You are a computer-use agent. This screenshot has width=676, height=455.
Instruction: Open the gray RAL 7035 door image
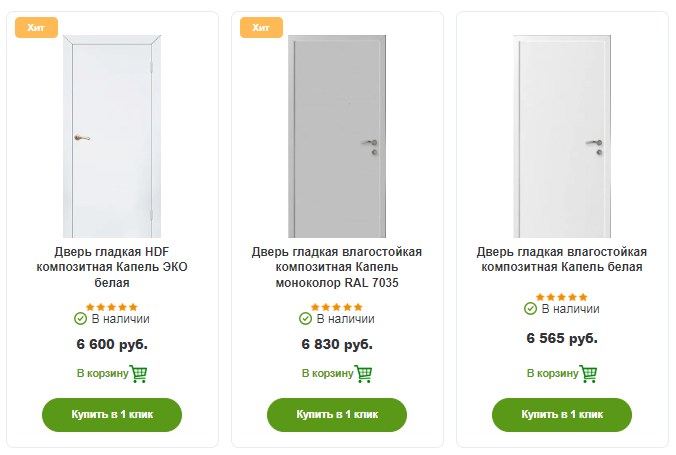337,135
